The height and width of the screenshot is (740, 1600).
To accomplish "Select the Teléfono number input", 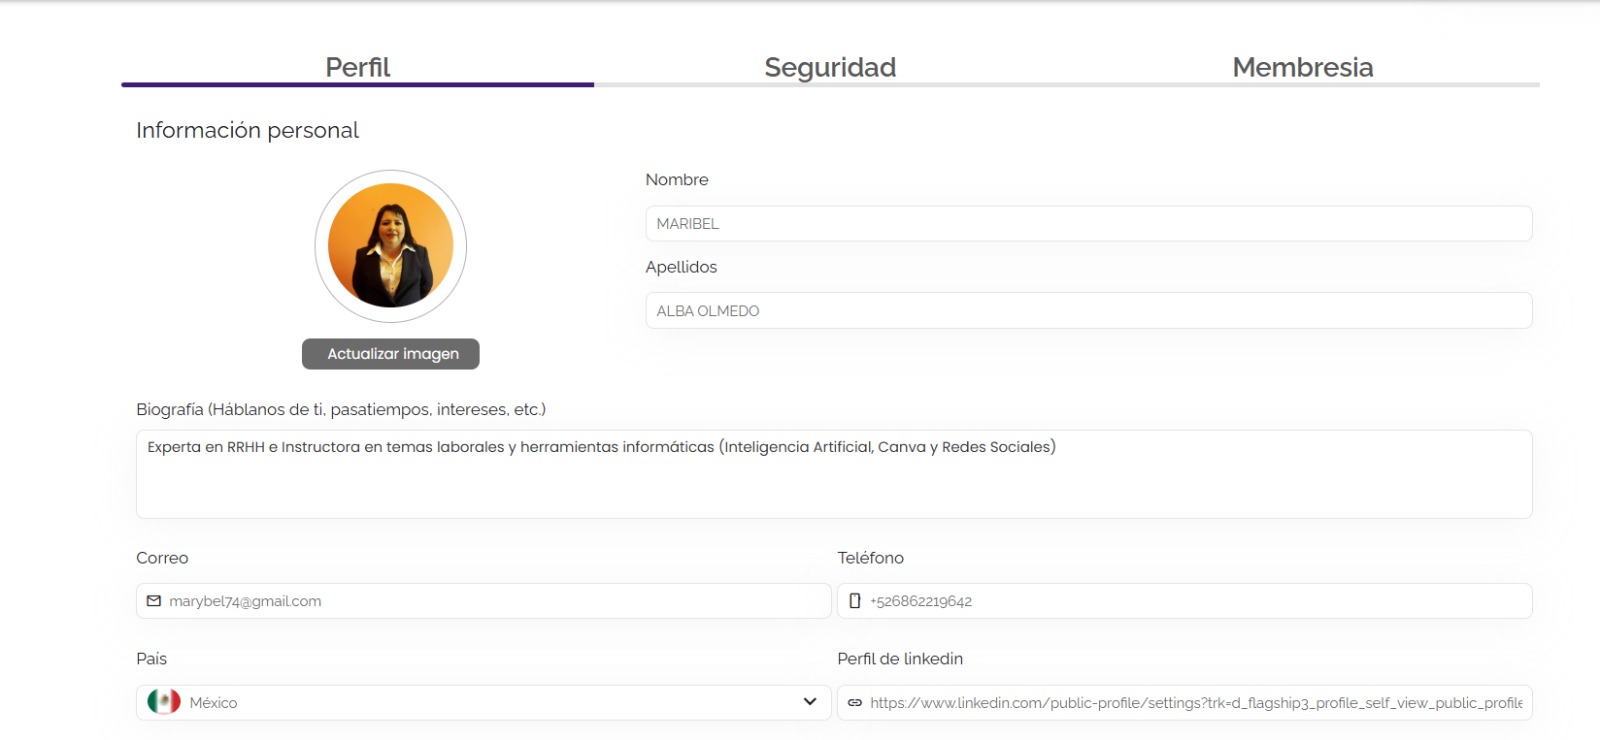I will [1190, 601].
